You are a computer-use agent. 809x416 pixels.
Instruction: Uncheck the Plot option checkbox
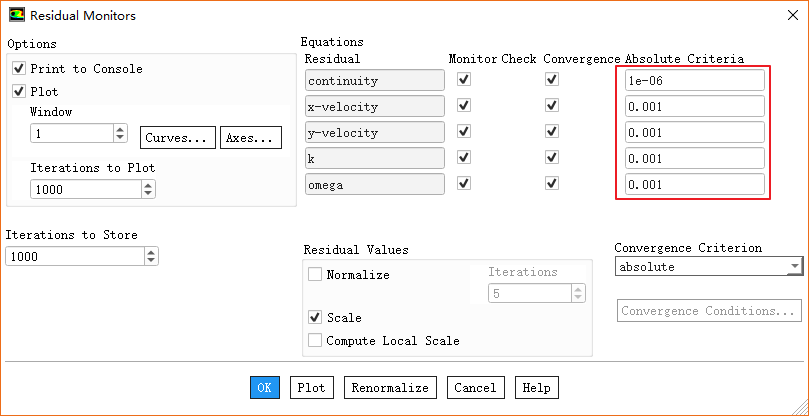[18, 91]
